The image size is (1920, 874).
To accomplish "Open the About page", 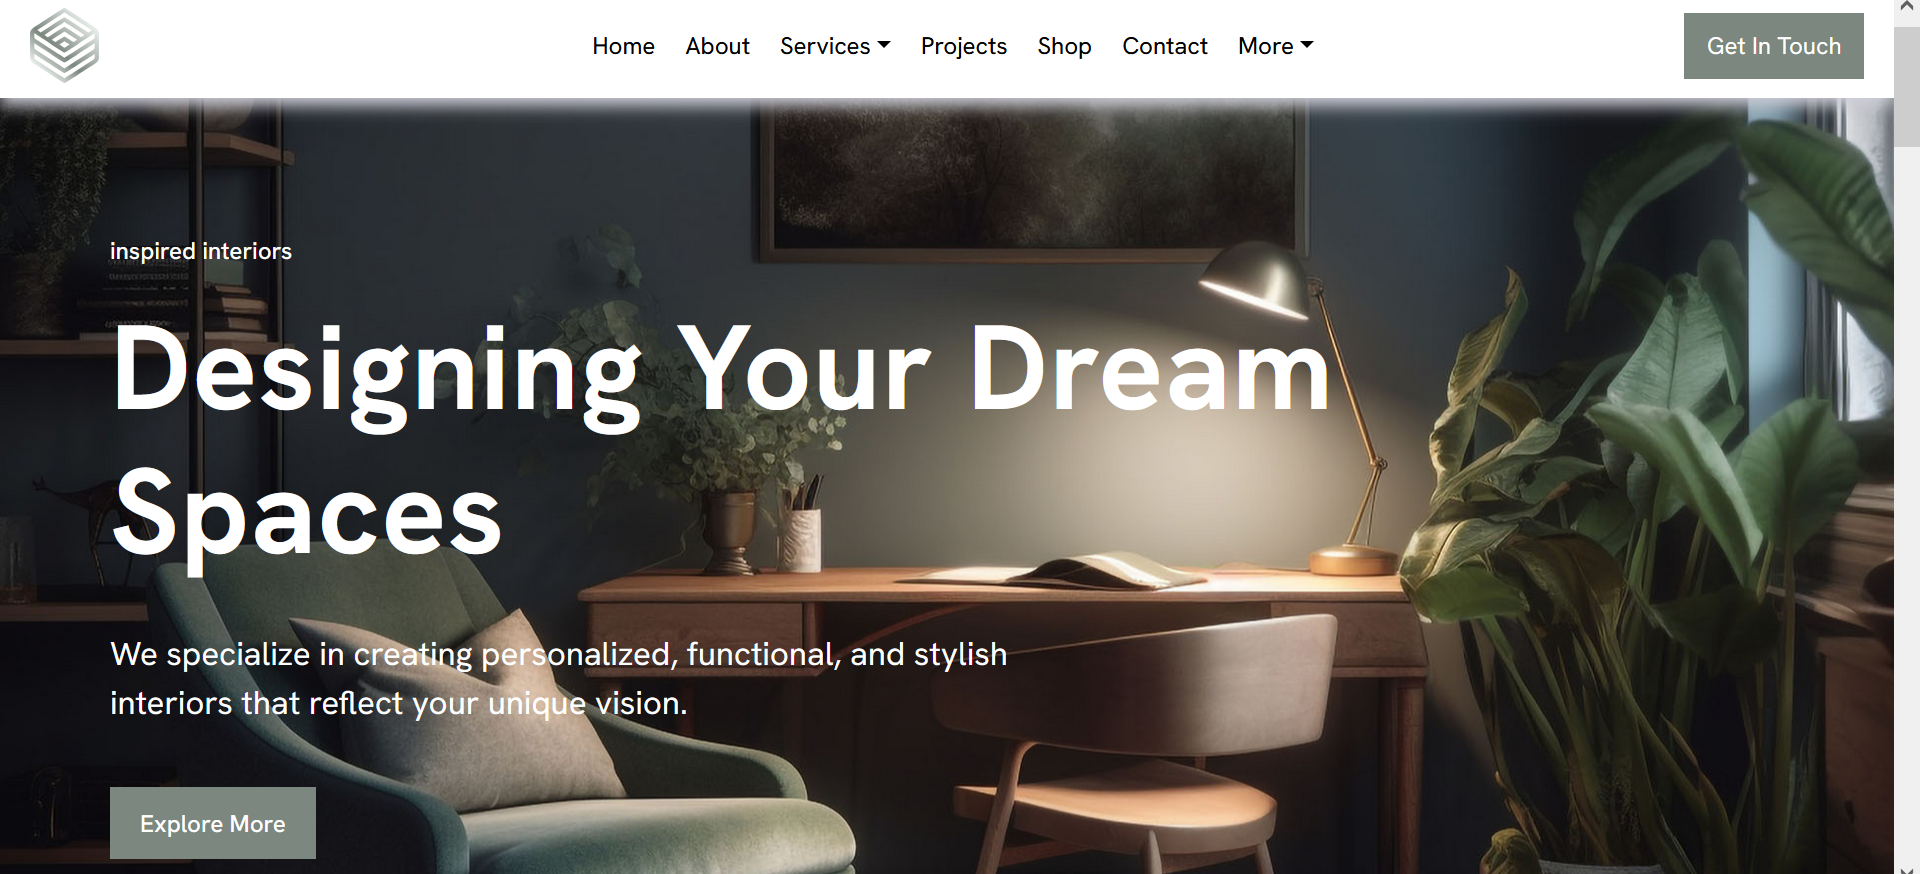I will 717,46.
